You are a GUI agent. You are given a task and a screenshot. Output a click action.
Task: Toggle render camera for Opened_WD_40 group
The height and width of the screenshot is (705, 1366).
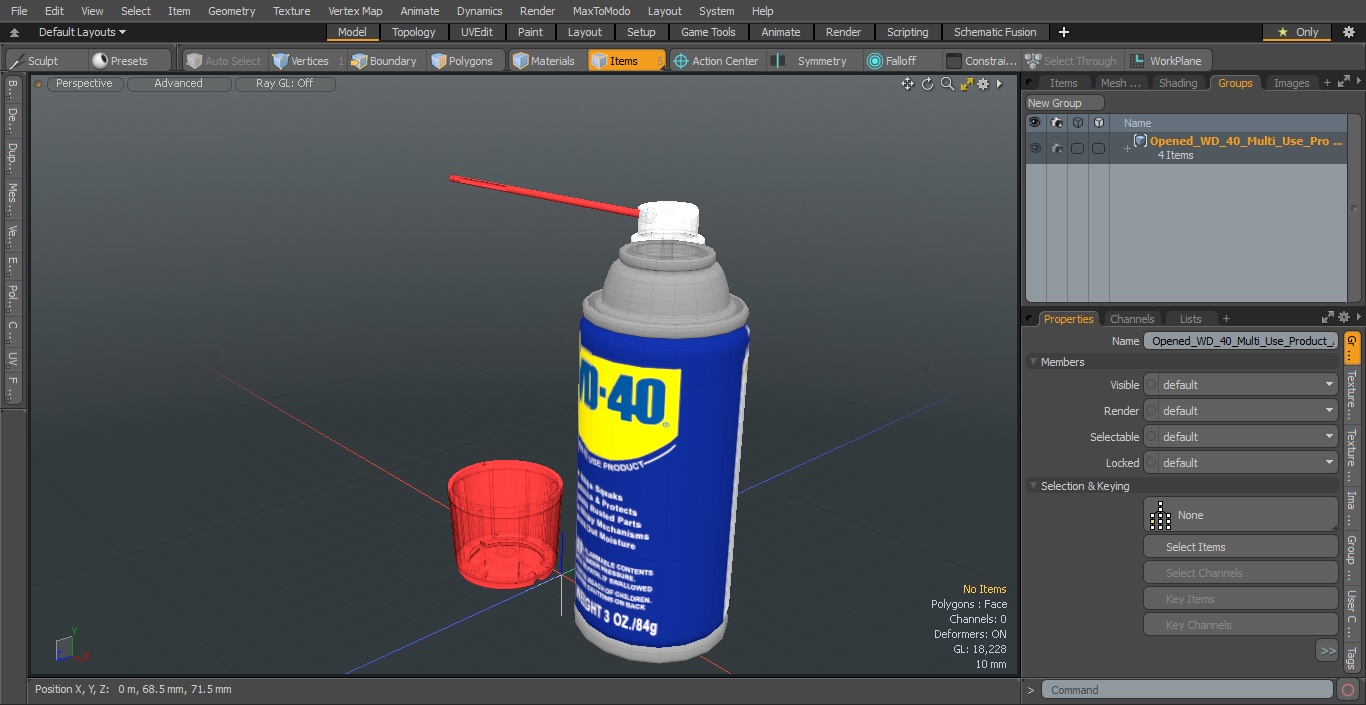1056,148
